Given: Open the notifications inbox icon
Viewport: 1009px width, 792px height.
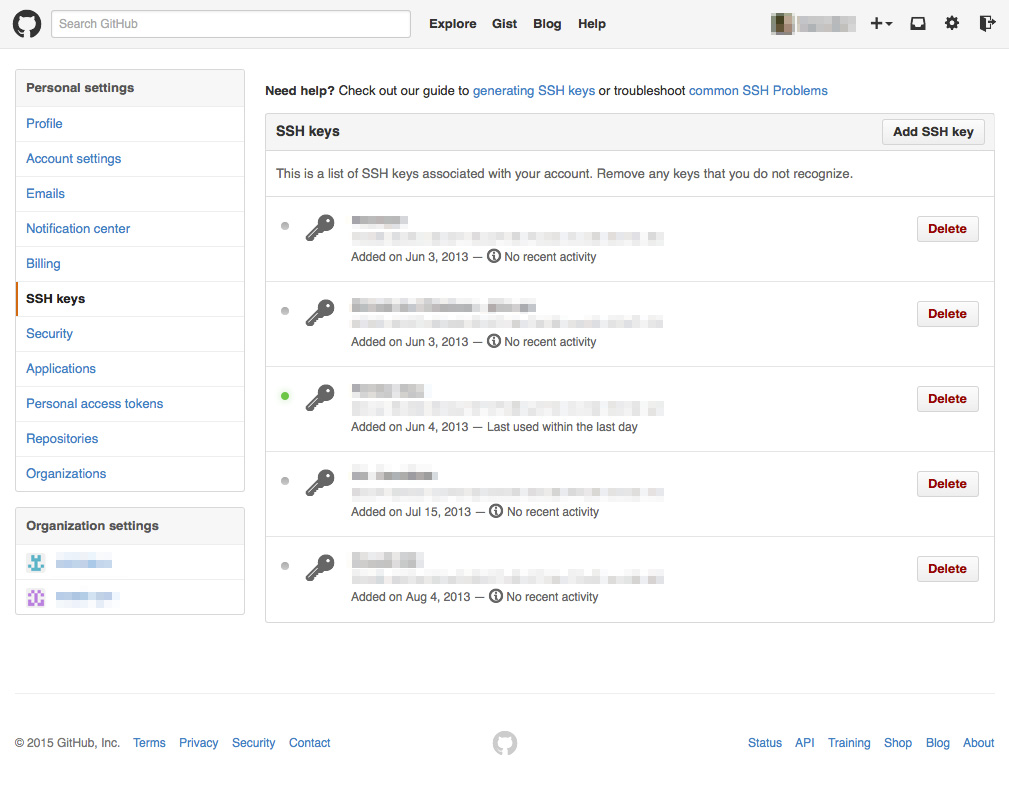Looking at the screenshot, I should [x=917, y=22].
